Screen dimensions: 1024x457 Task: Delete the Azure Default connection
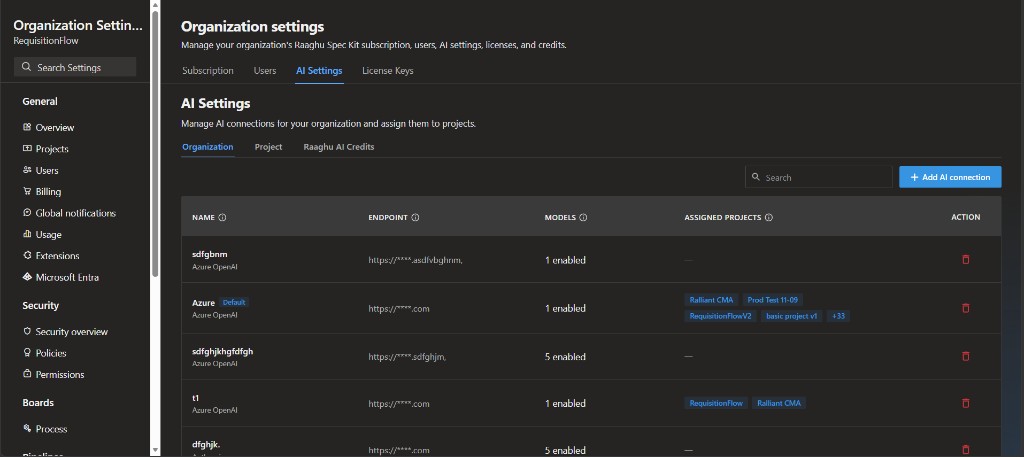(966, 308)
